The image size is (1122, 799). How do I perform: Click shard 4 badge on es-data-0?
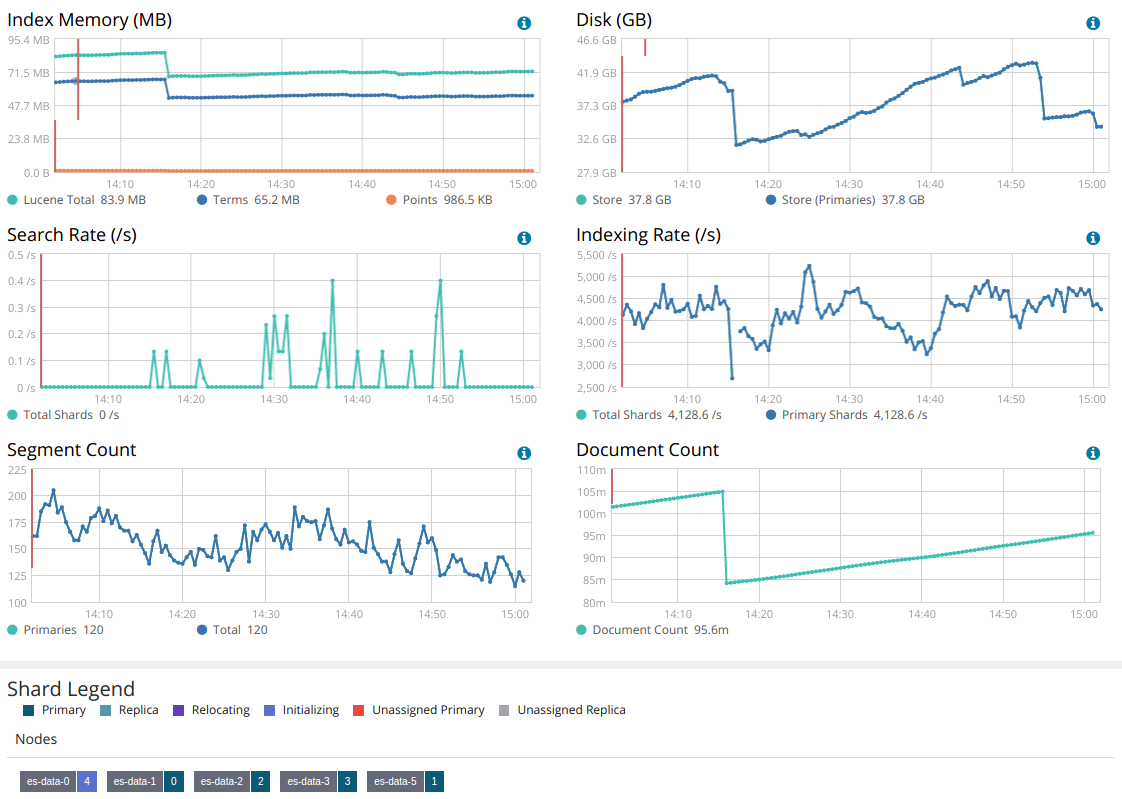[87, 781]
